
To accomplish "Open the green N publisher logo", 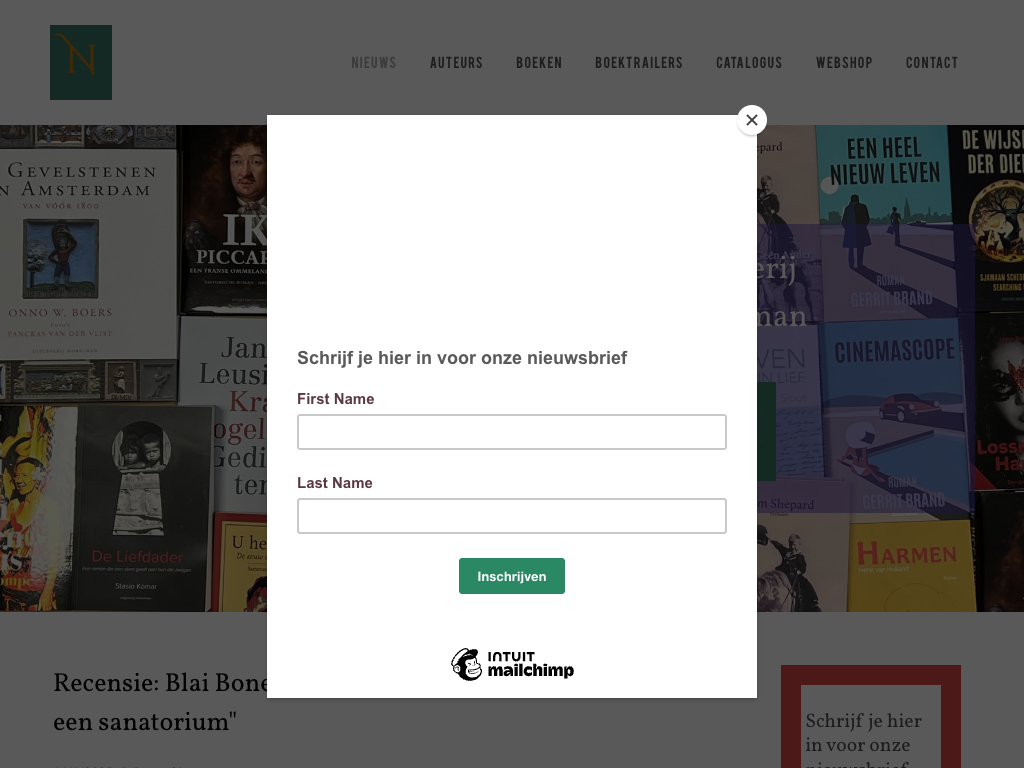I will pyautogui.click(x=81, y=63).
